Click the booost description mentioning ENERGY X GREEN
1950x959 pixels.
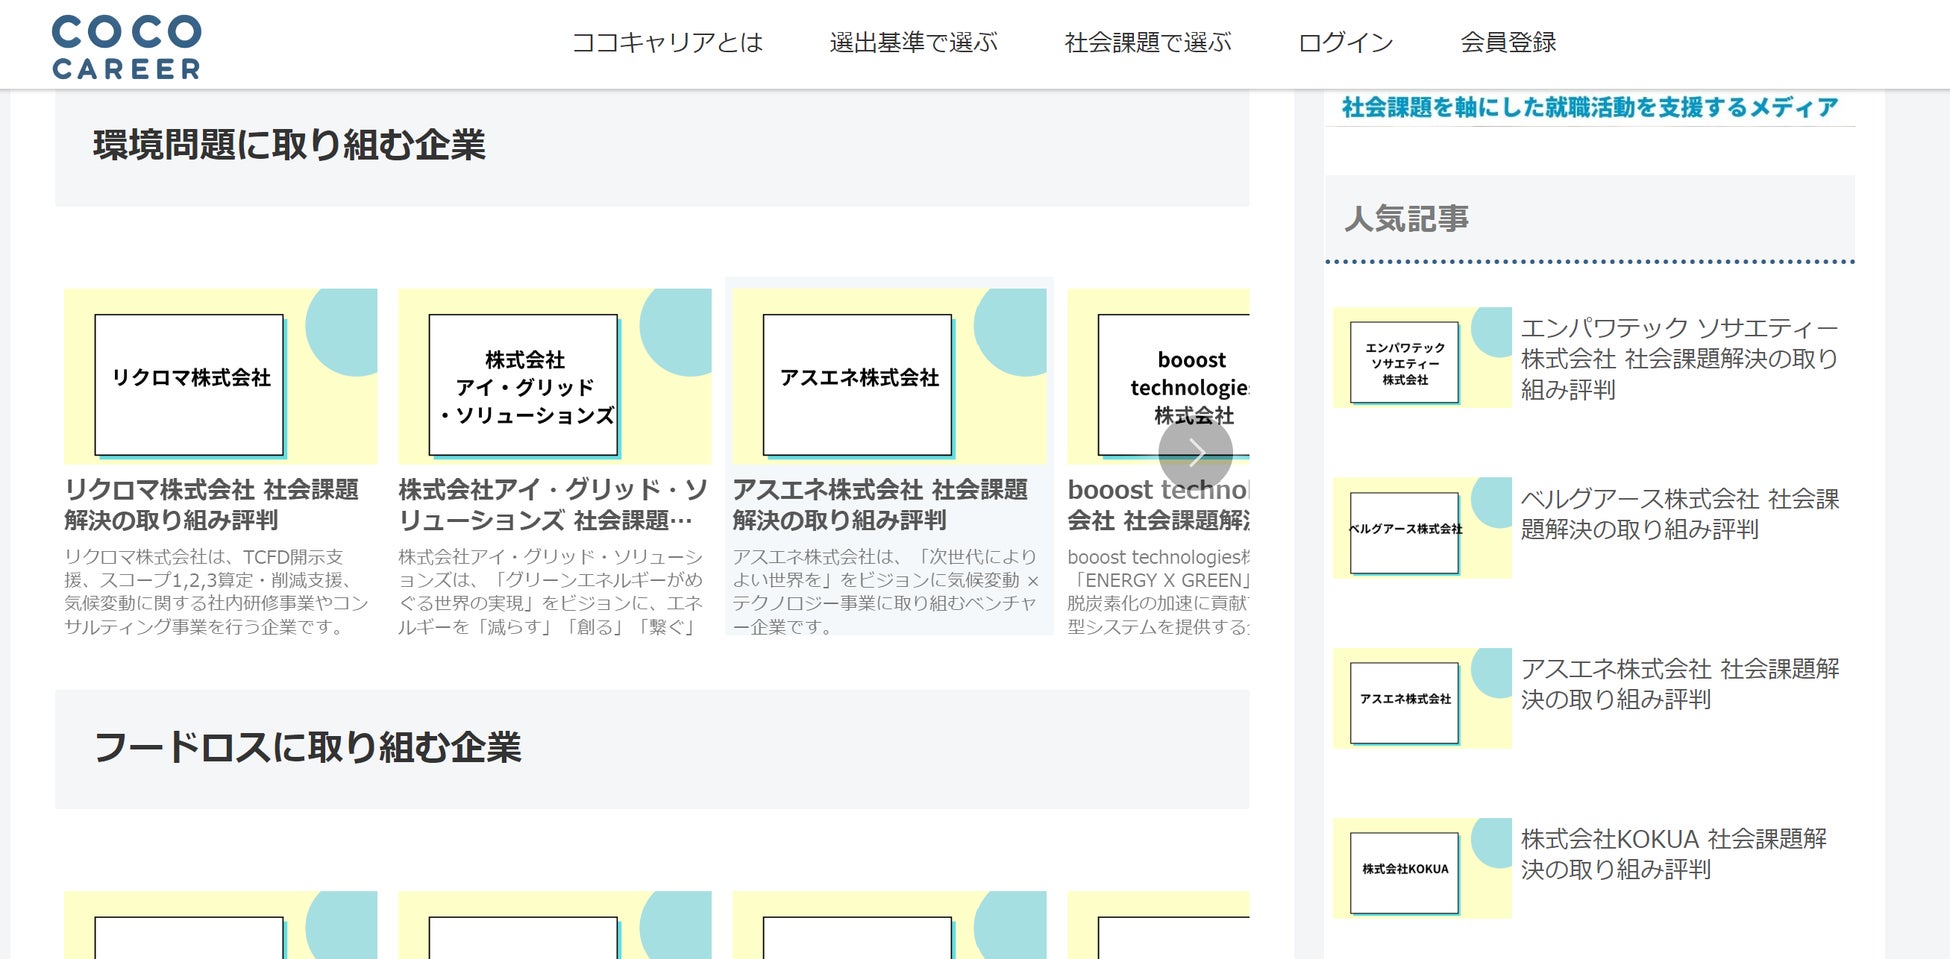1158,591
